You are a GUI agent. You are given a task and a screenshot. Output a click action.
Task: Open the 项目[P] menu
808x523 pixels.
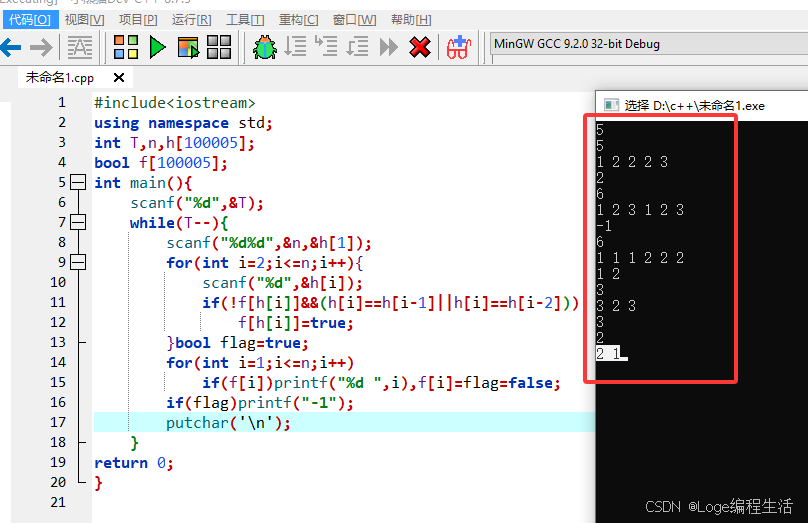tap(138, 20)
